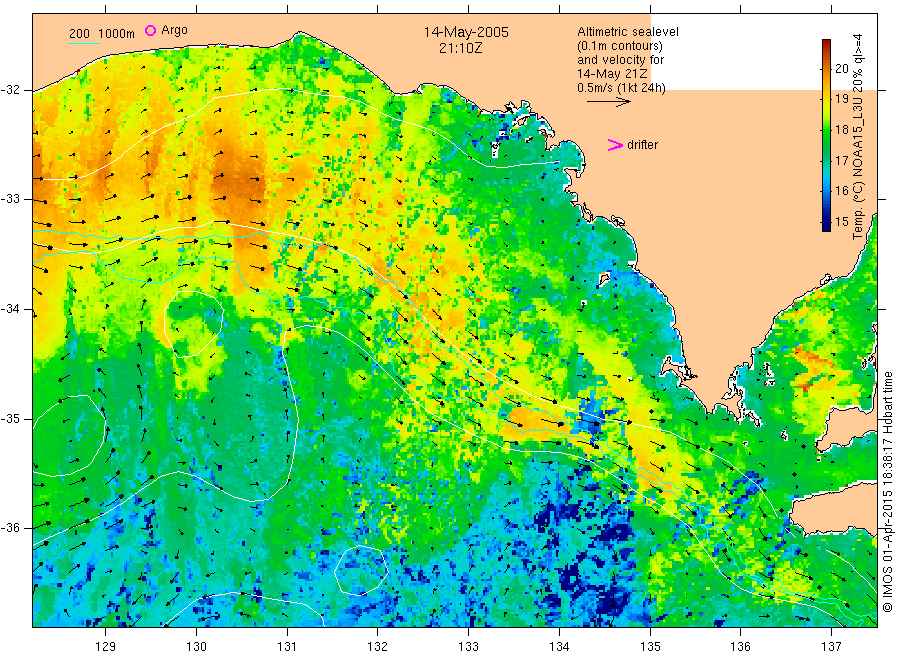Click the '0.5m/s (1kt 24h)' scale text
The height and width of the screenshot is (660, 900).
click(x=622, y=88)
